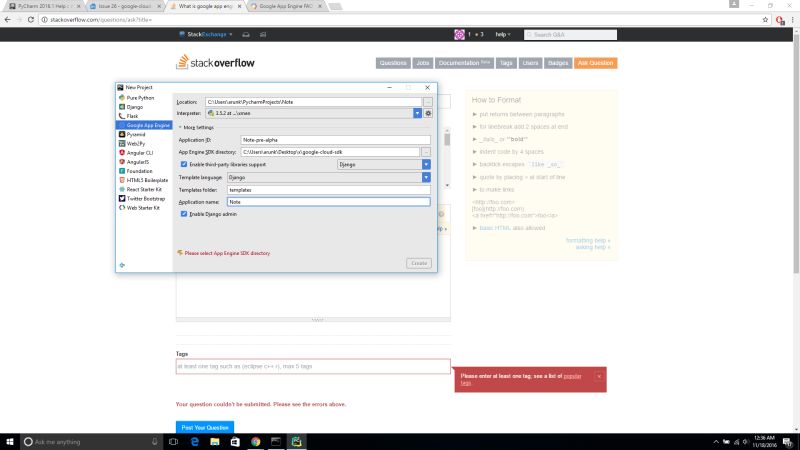This screenshot has width=800, height=450.
Task: Switch to PyCharm Help browser tab
Action: [45, 6]
